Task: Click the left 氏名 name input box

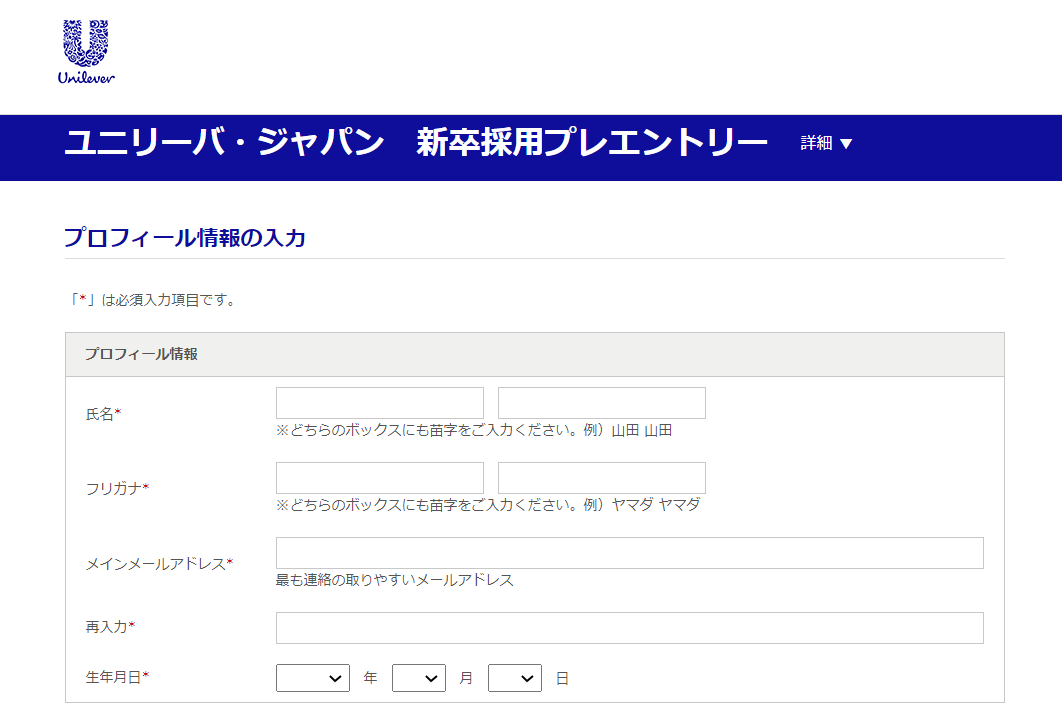Action: [x=380, y=403]
